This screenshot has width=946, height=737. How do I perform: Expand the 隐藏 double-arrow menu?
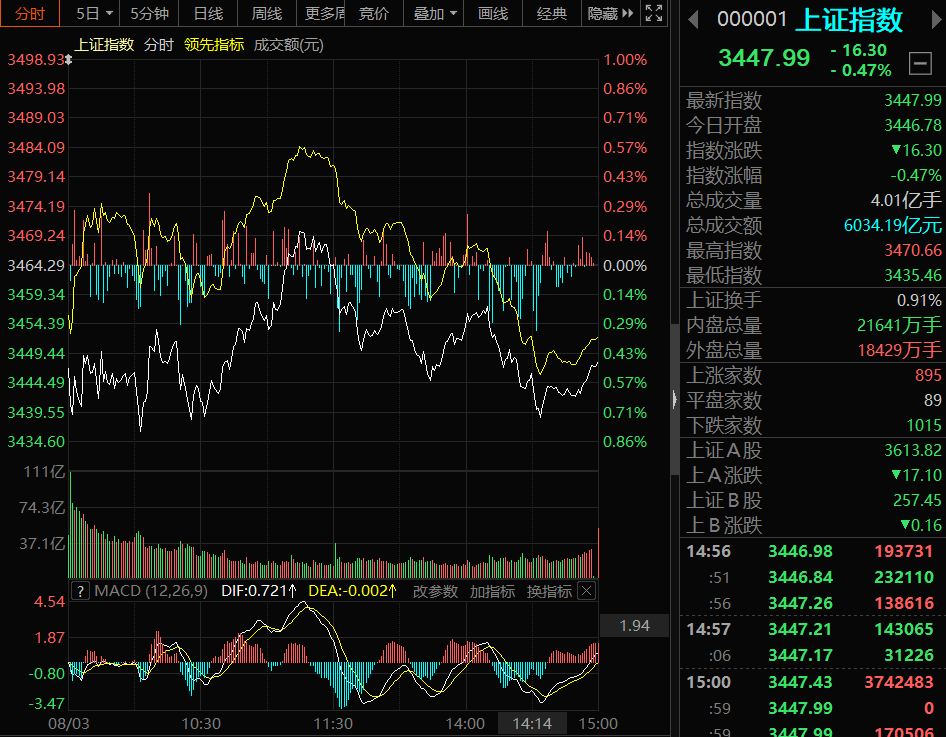610,13
